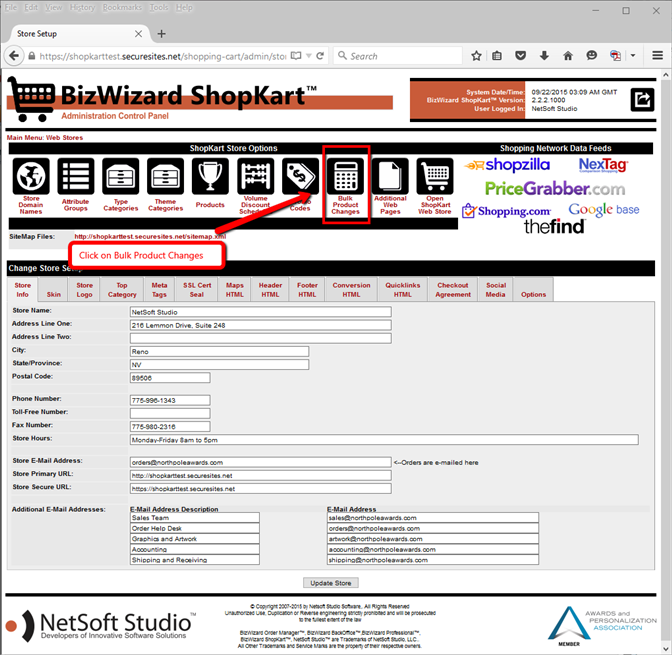Open the Shopping.com data feed
Viewport: 672px width, 655px height.
pos(506,210)
